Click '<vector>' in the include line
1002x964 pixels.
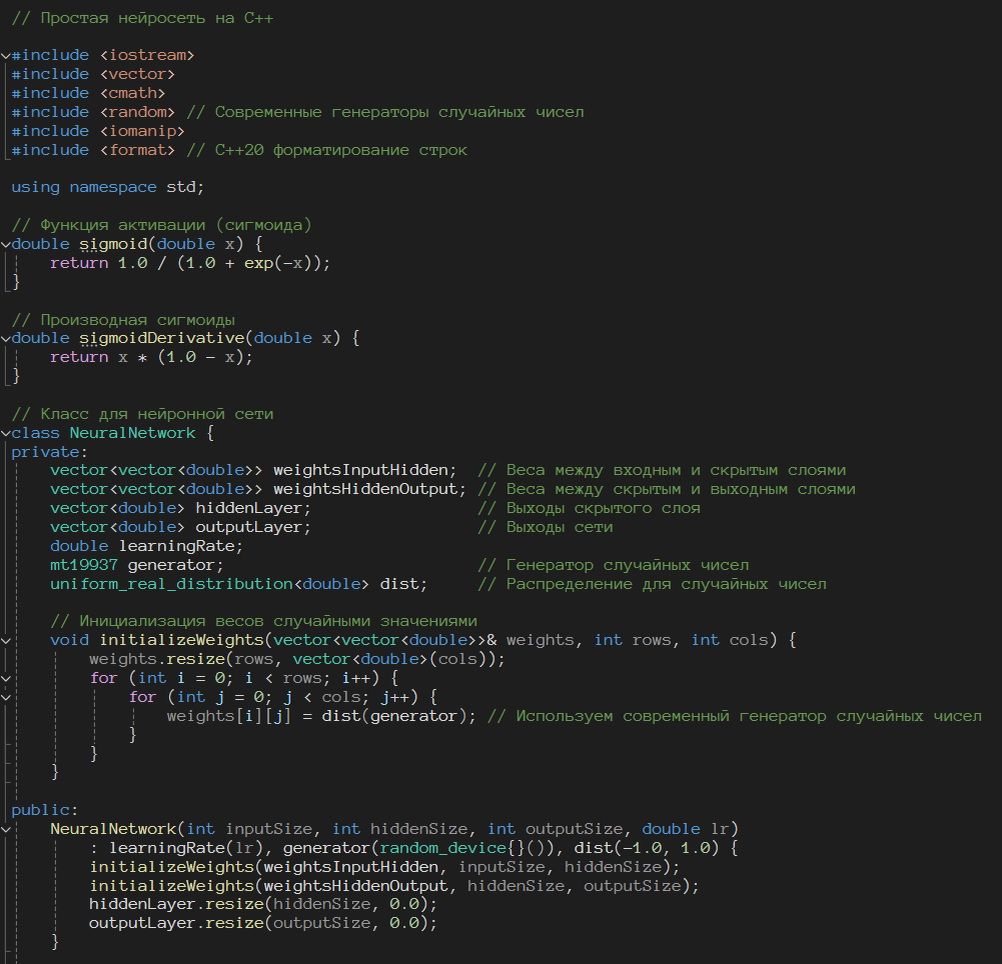point(137,74)
